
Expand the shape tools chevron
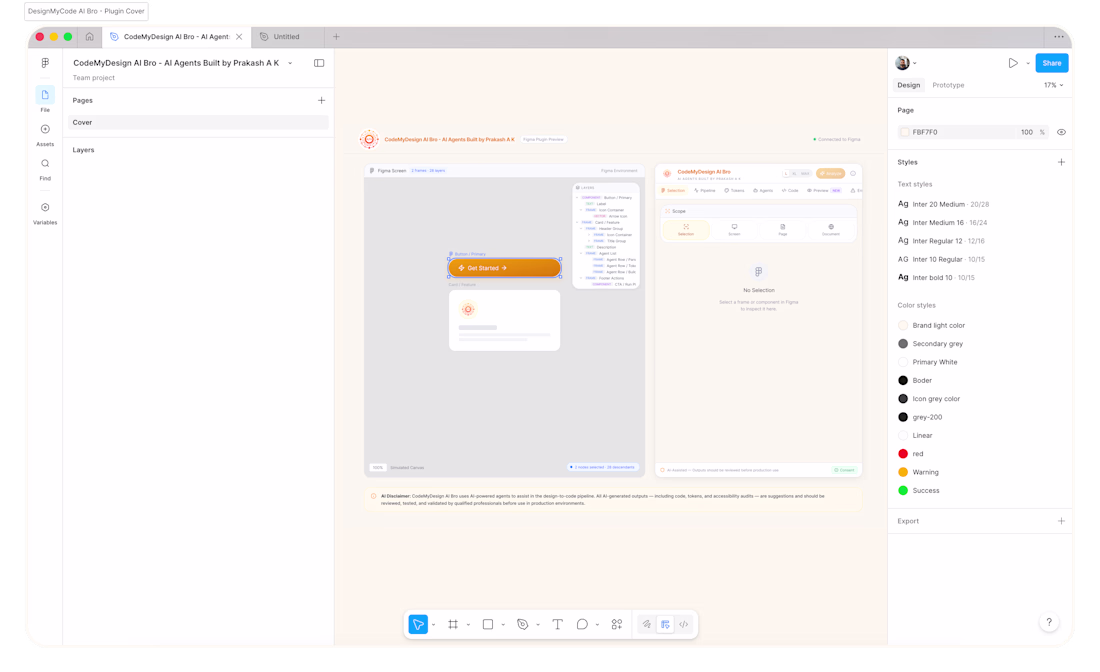pos(503,625)
